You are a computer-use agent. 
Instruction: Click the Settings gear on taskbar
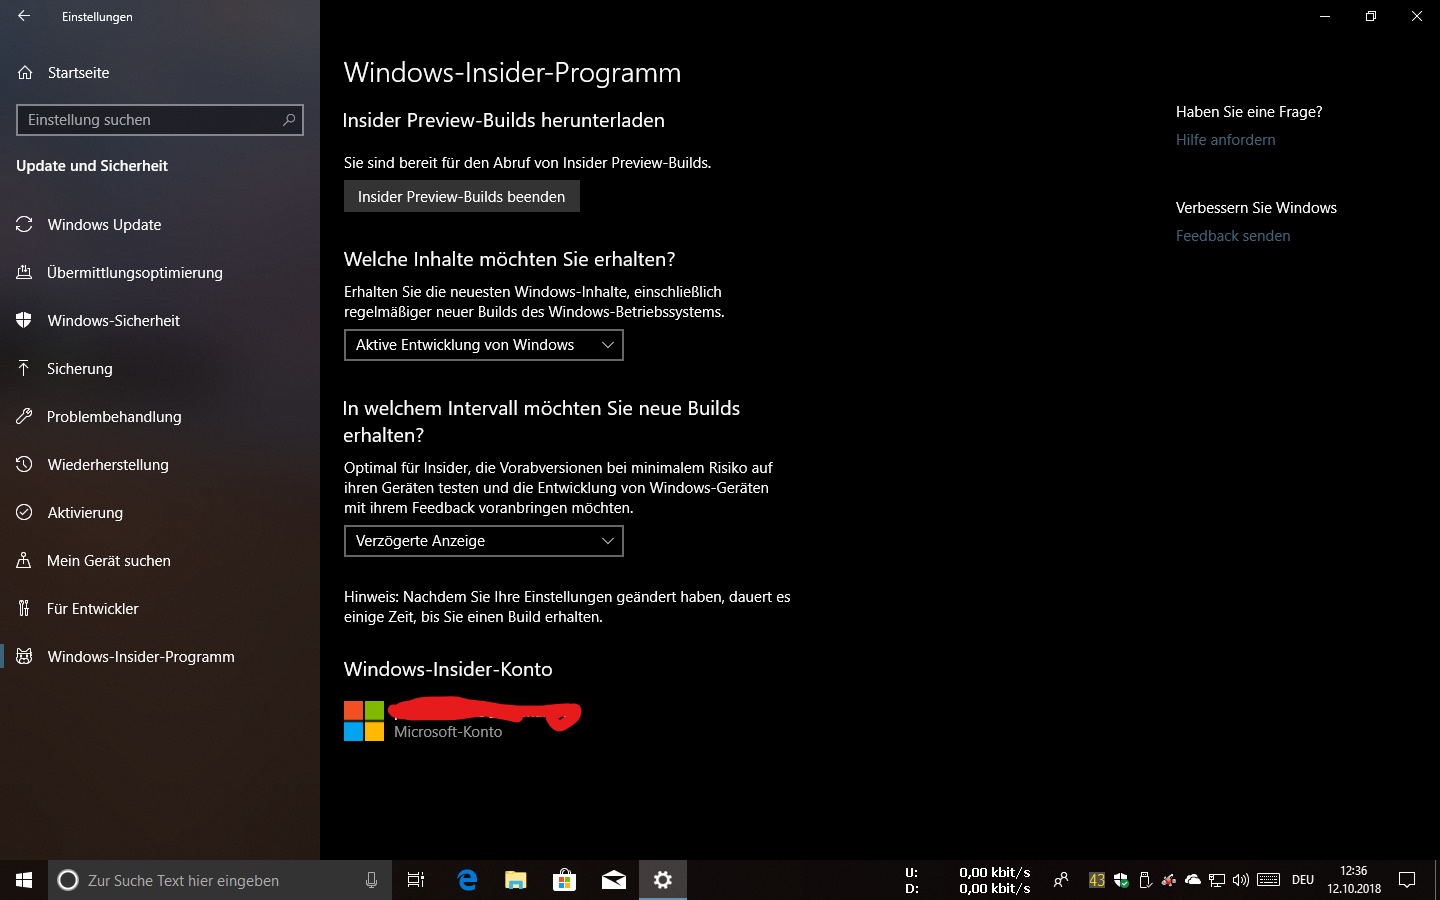click(x=663, y=880)
